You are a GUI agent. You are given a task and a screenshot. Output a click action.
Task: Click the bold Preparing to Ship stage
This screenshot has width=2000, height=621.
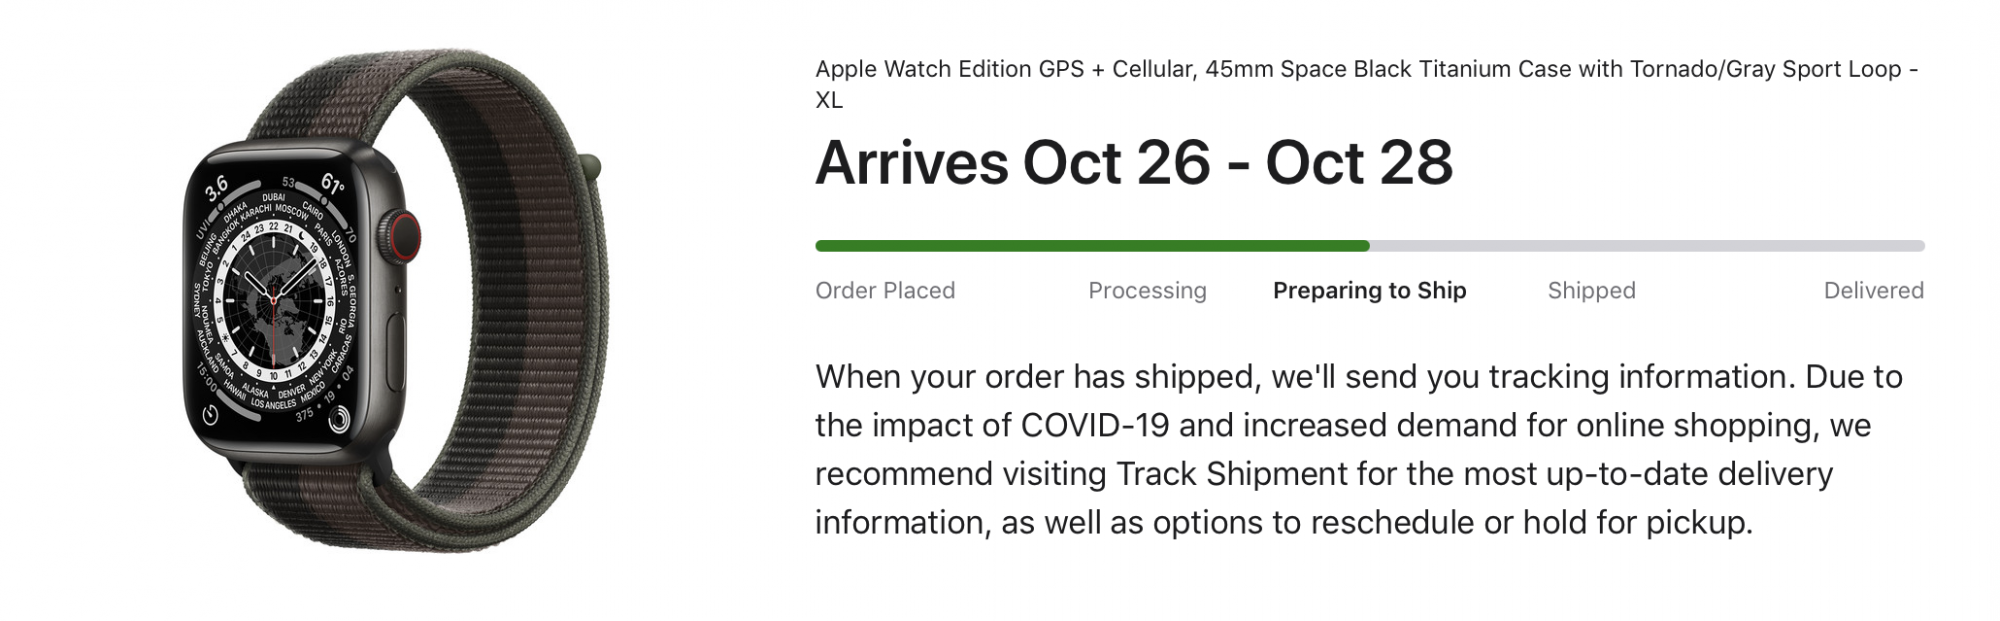[1369, 290]
